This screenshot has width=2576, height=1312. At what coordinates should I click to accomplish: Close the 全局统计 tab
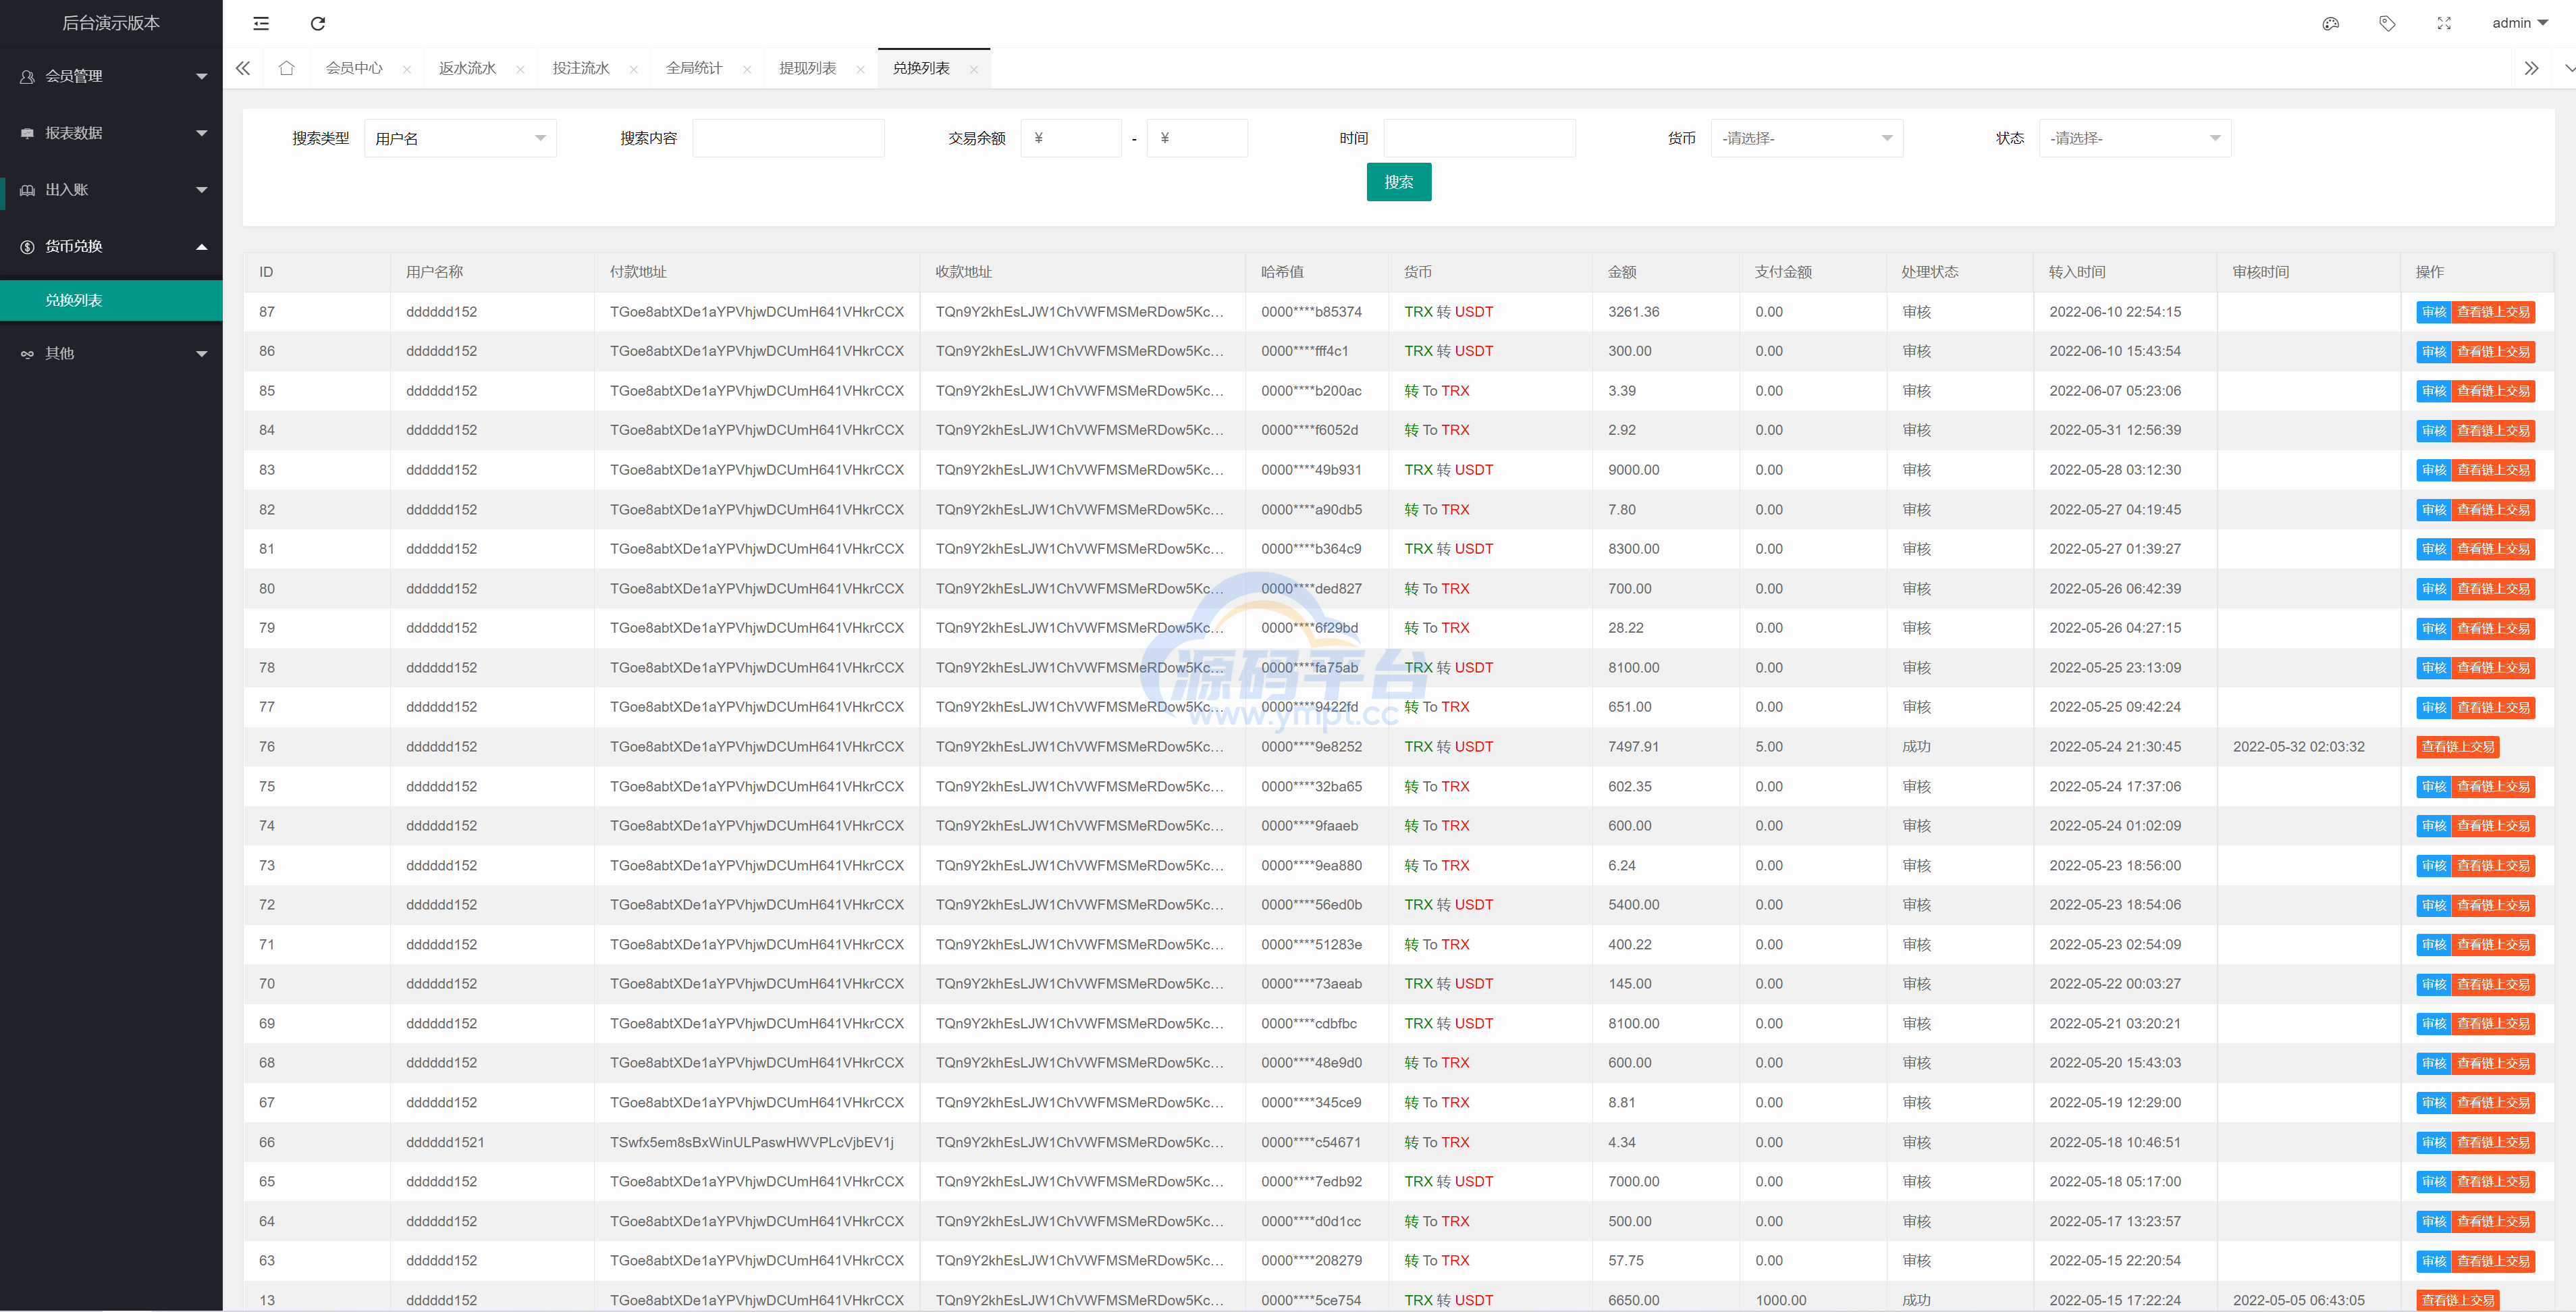coord(747,69)
